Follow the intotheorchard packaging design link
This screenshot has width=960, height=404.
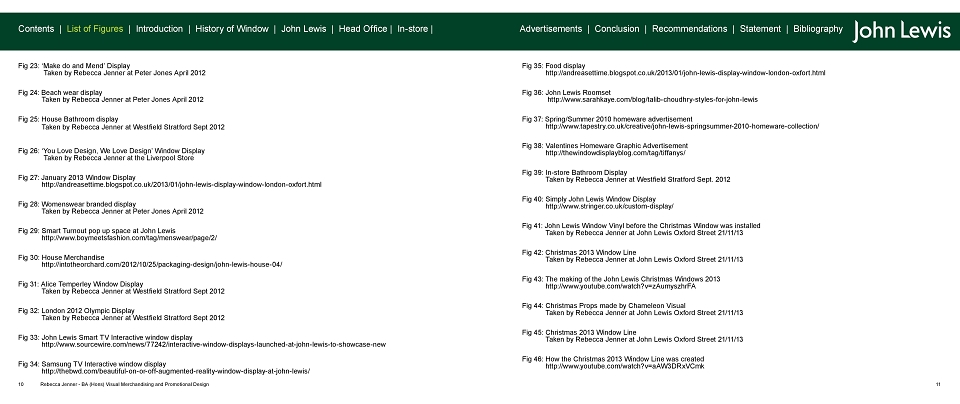point(162,265)
